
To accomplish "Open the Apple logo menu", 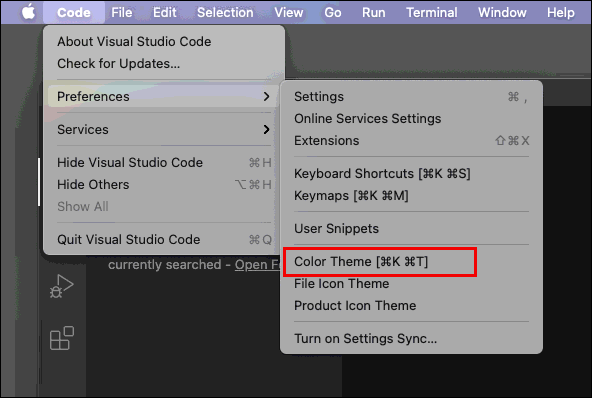I will [28, 12].
